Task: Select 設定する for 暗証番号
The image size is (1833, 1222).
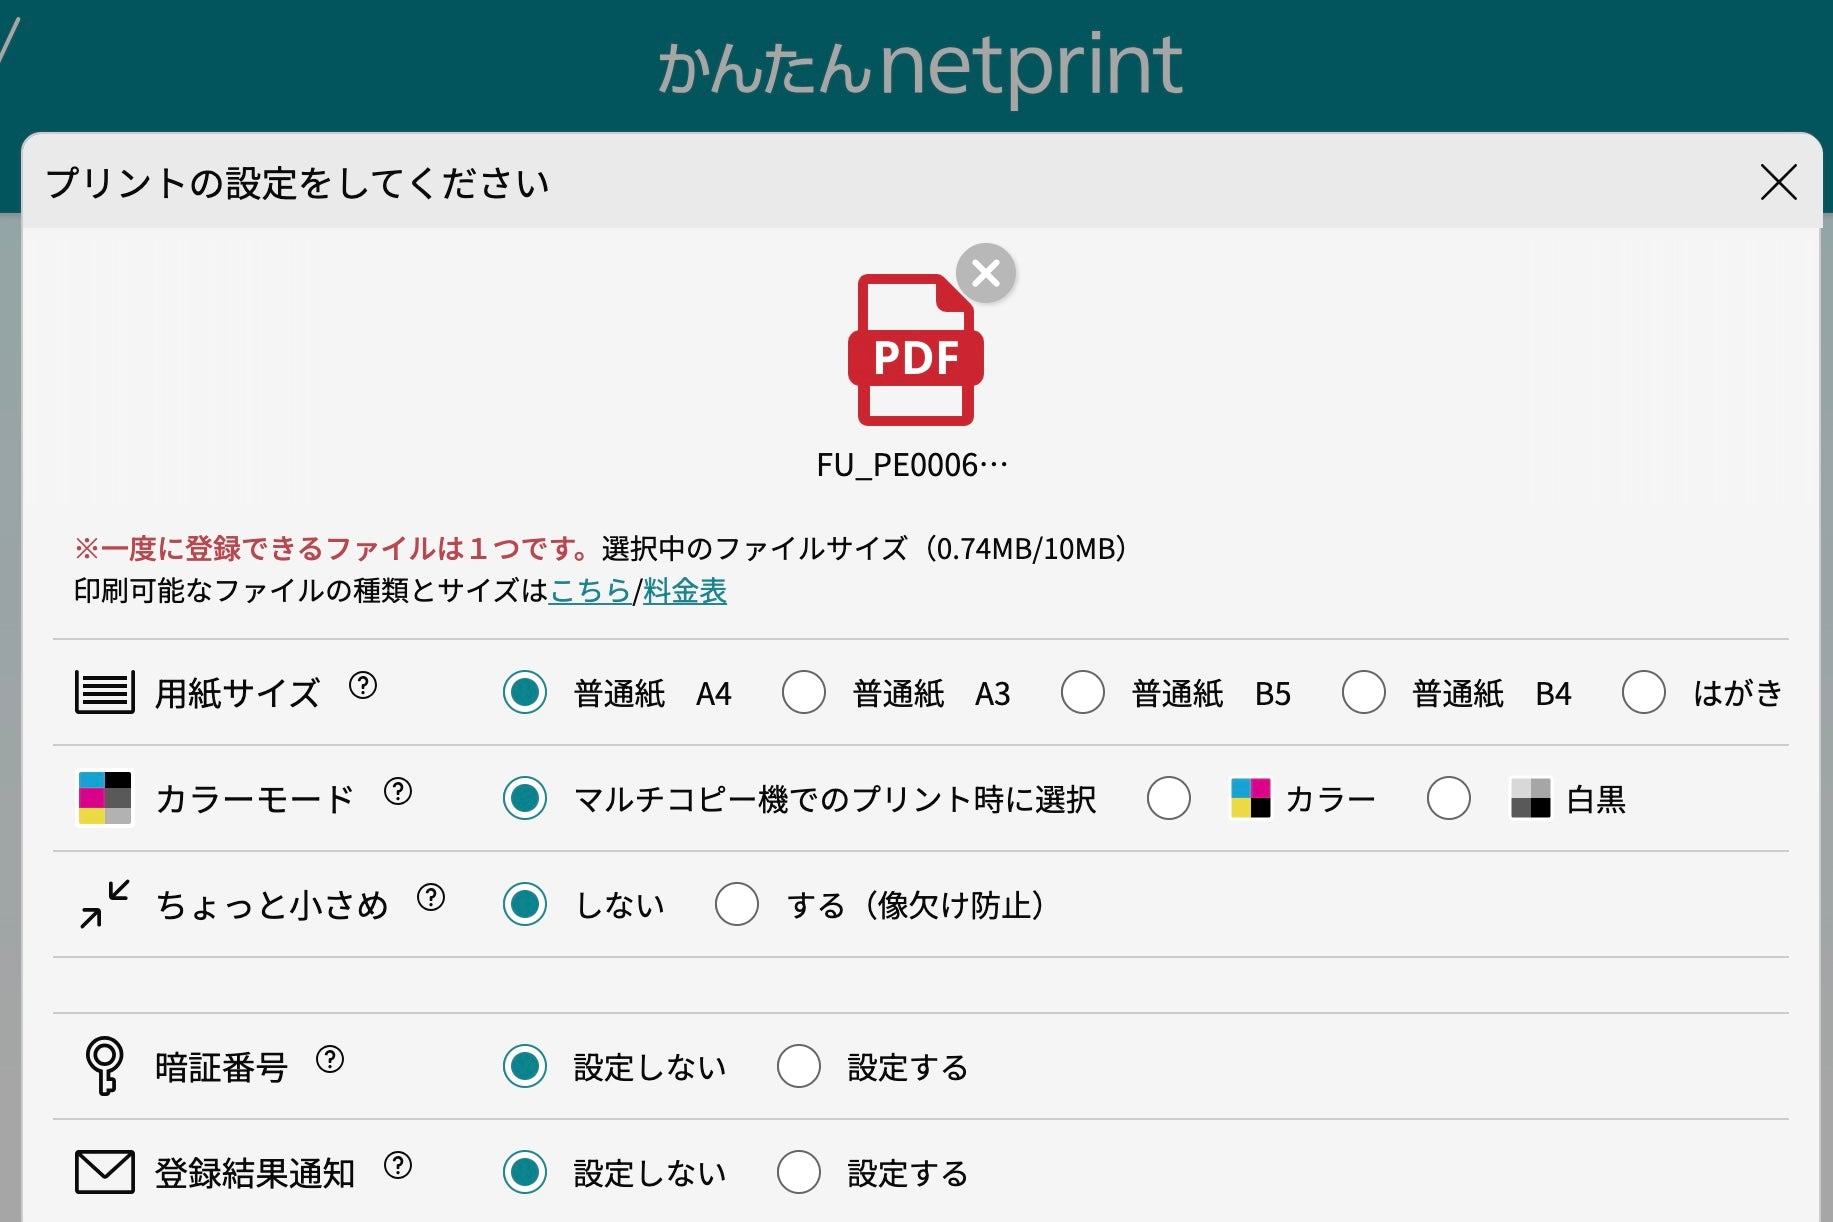Action: tap(799, 1066)
